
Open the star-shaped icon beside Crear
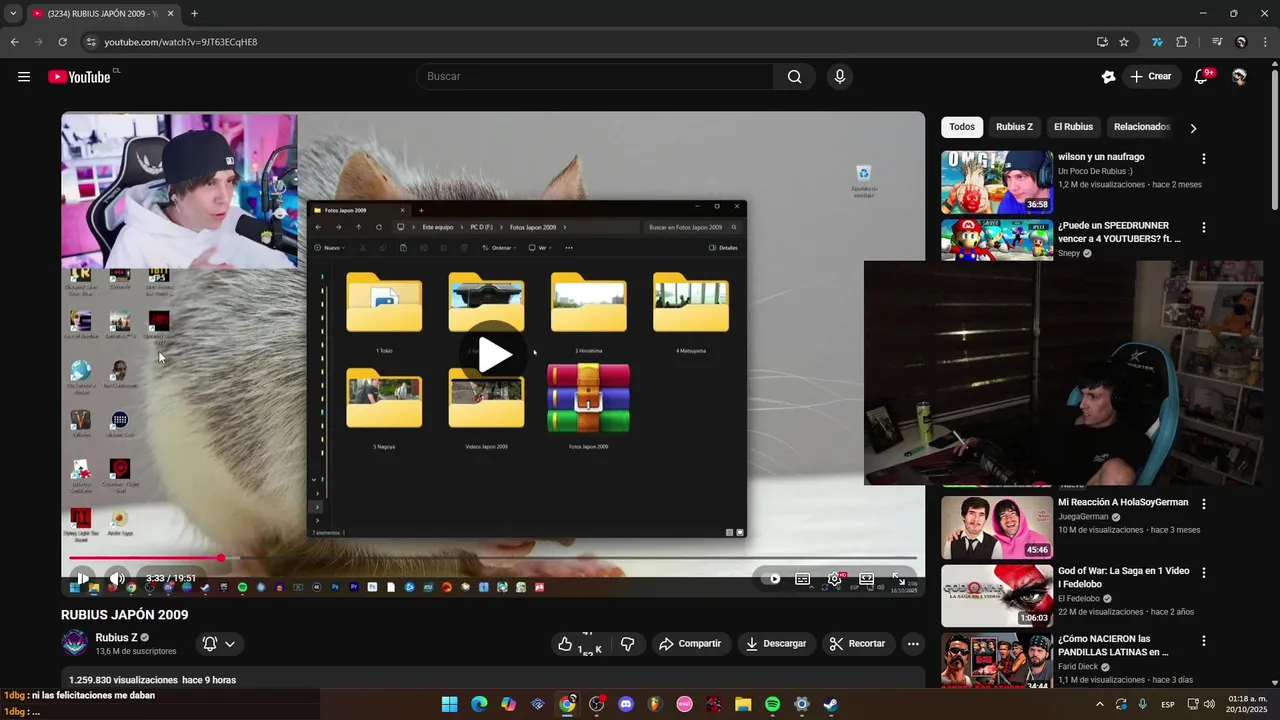1108,77
